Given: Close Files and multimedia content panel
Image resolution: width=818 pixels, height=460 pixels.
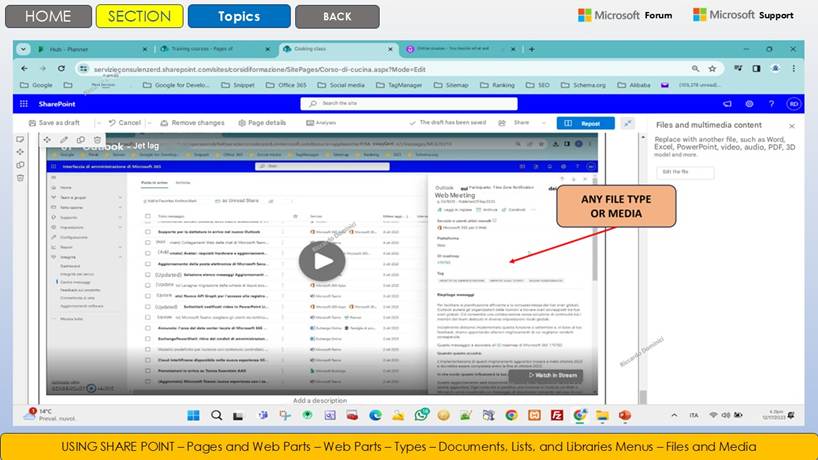Looking at the screenshot, I should click(791, 126).
